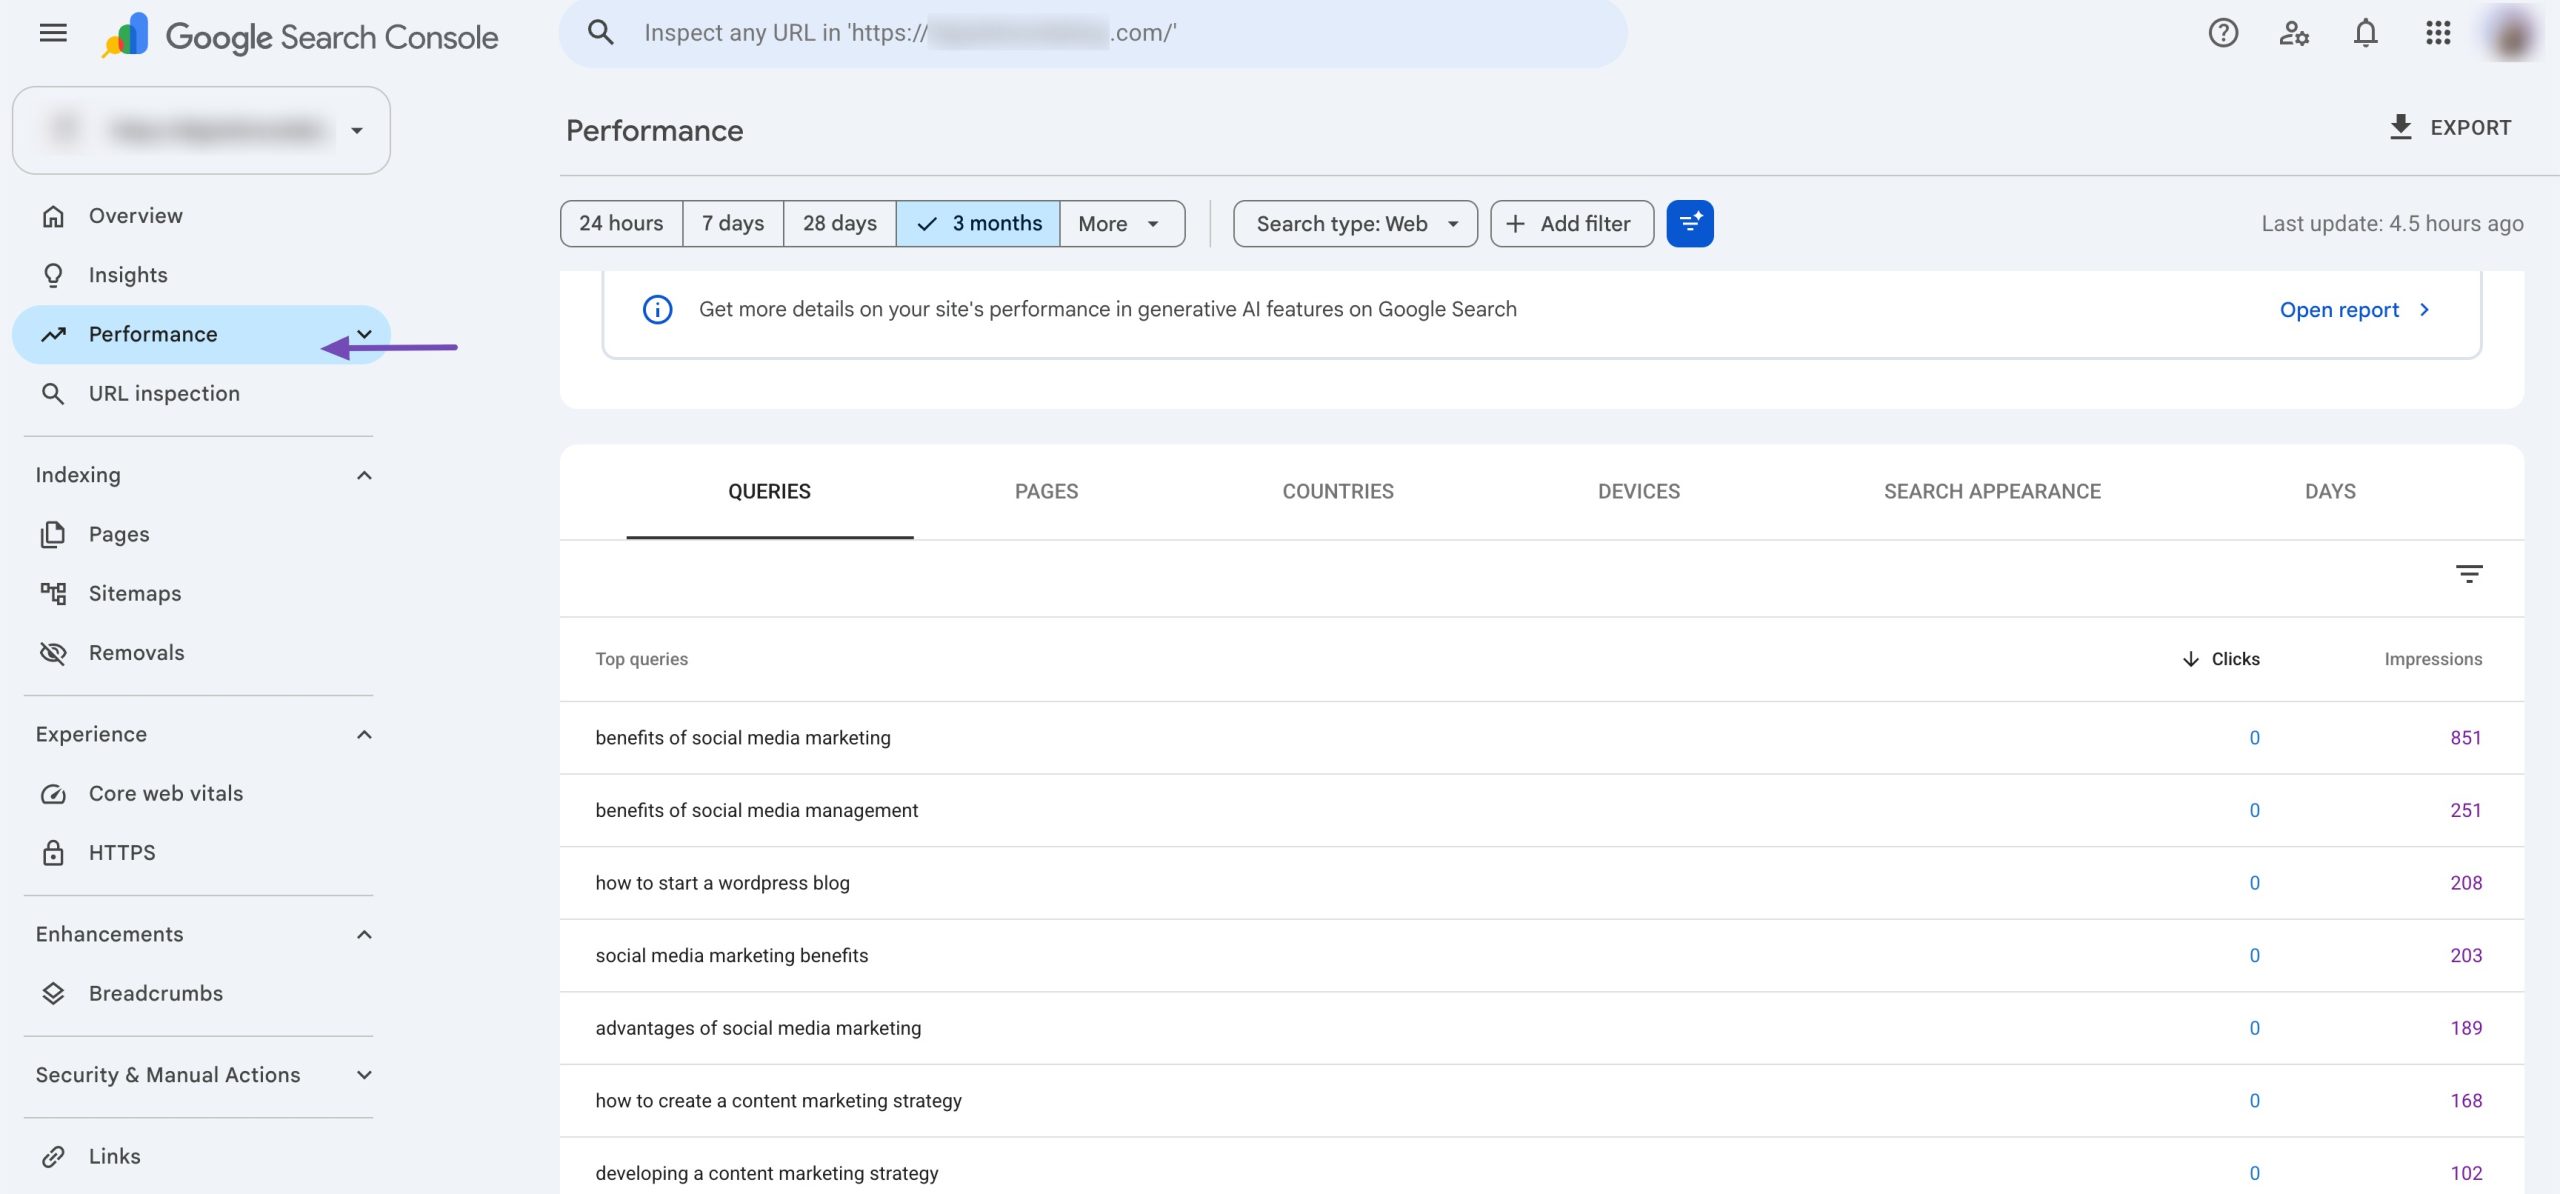Collapse the Indexing section
This screenshot has width=2560, height=1194.
point(364,476)
